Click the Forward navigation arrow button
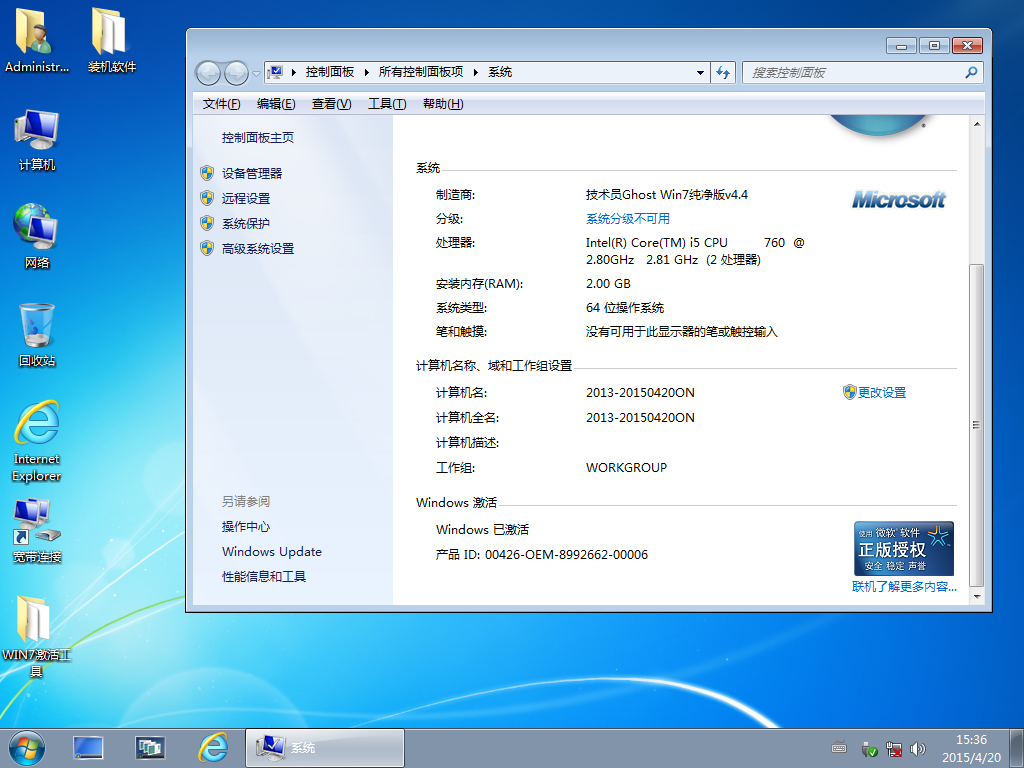 236,73
